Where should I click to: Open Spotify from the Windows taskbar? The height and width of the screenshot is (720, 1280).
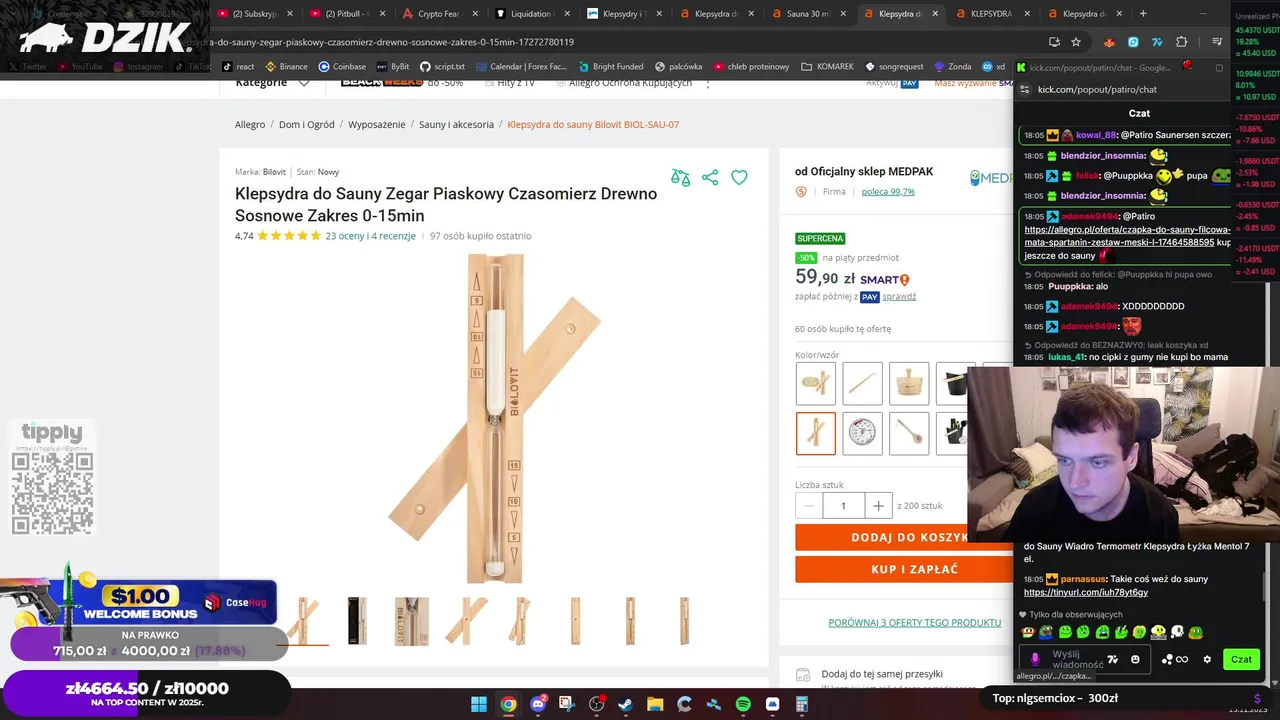point(743,704)
